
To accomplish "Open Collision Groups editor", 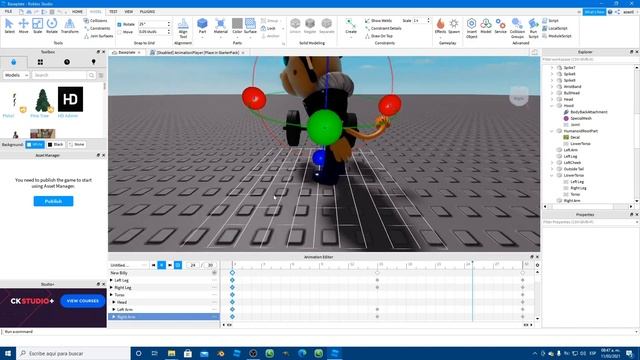I will [517, 28].
